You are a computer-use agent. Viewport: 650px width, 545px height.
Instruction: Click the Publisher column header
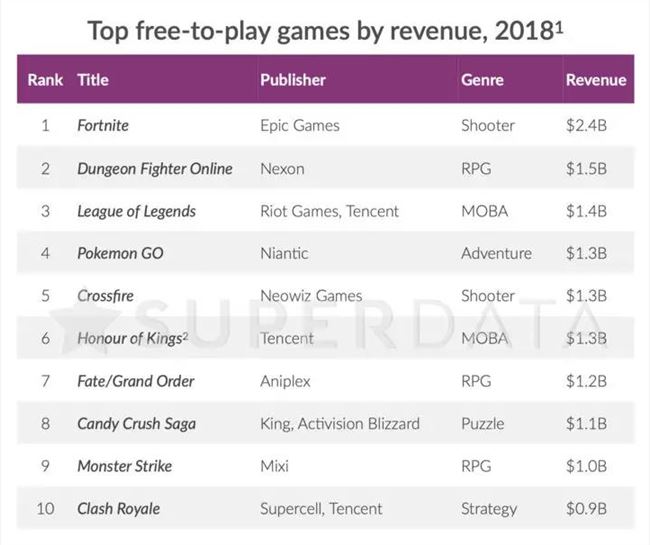tap(292, 80)
